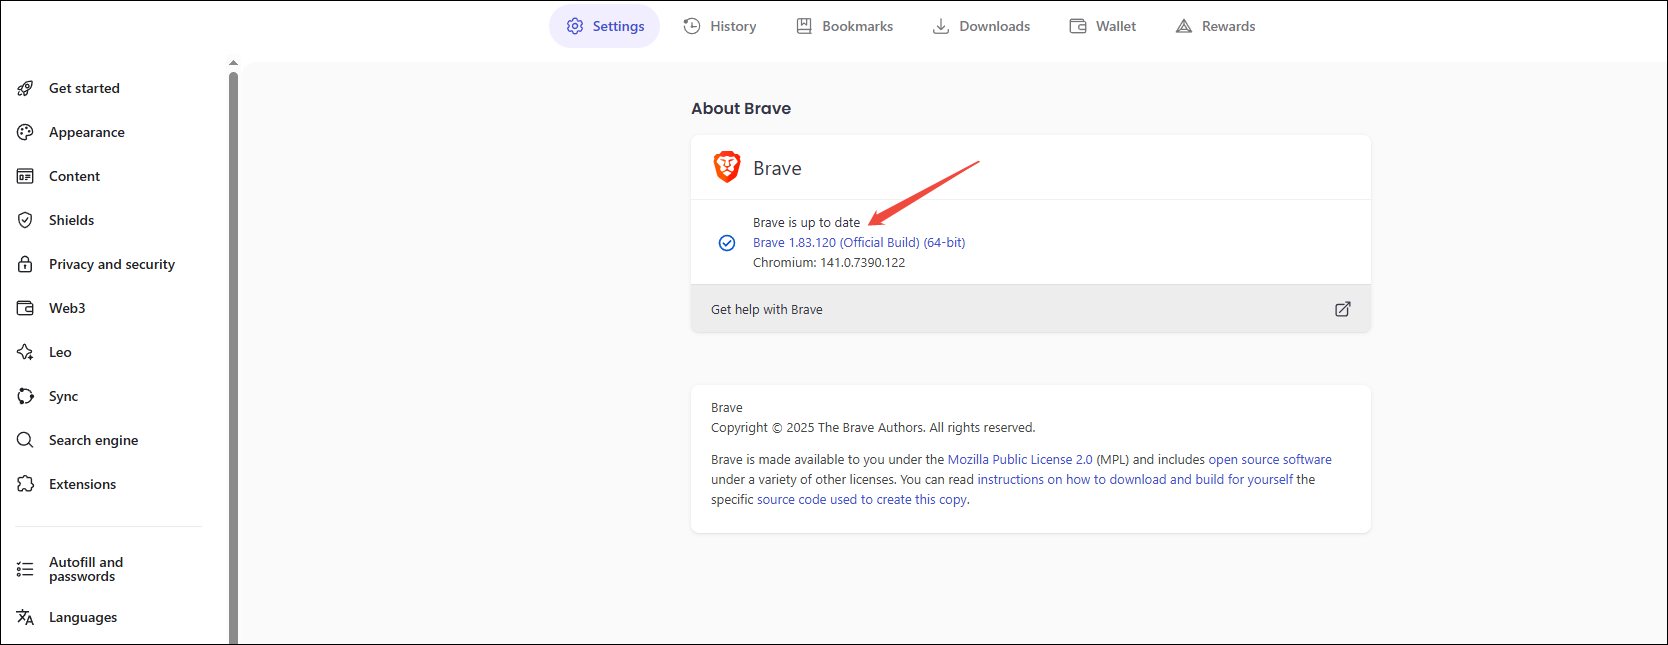Click the Extensions puzzle icon
The image size is (1668, 645).
coord(25,484)
